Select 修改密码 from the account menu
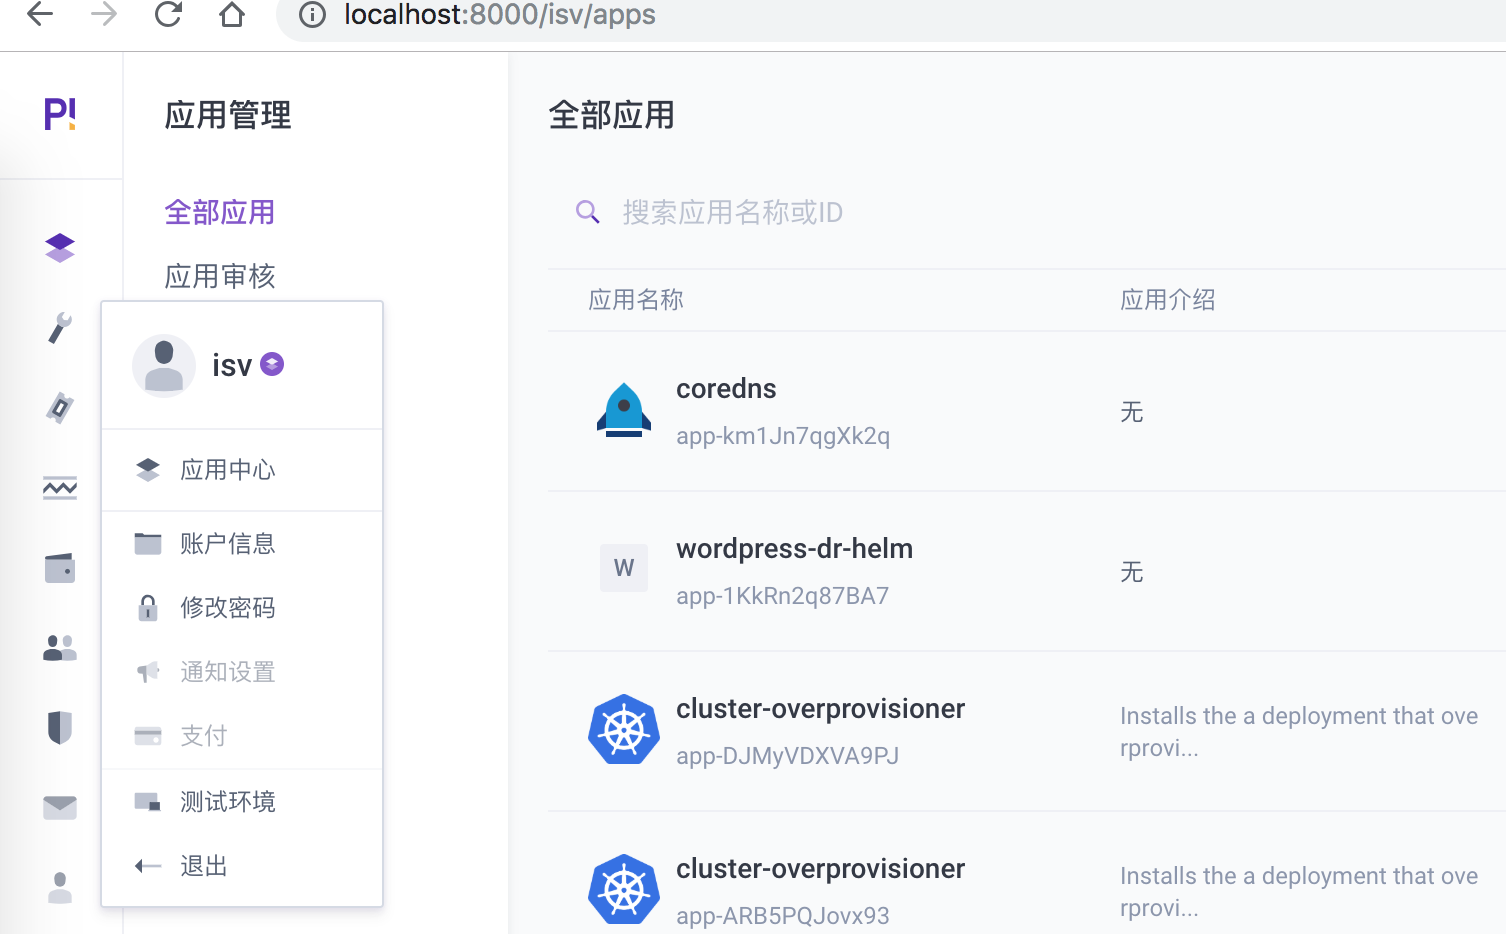 (227, 607)
